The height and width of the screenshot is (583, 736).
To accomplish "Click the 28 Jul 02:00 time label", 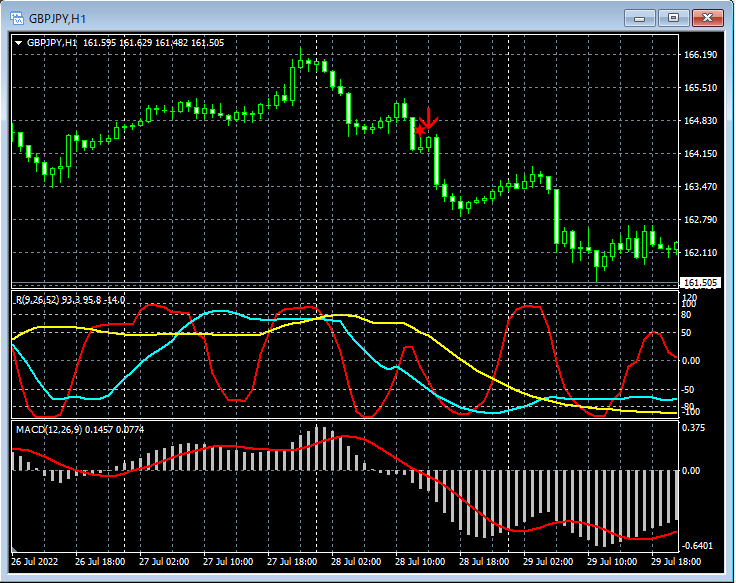I will coord(356,562).
